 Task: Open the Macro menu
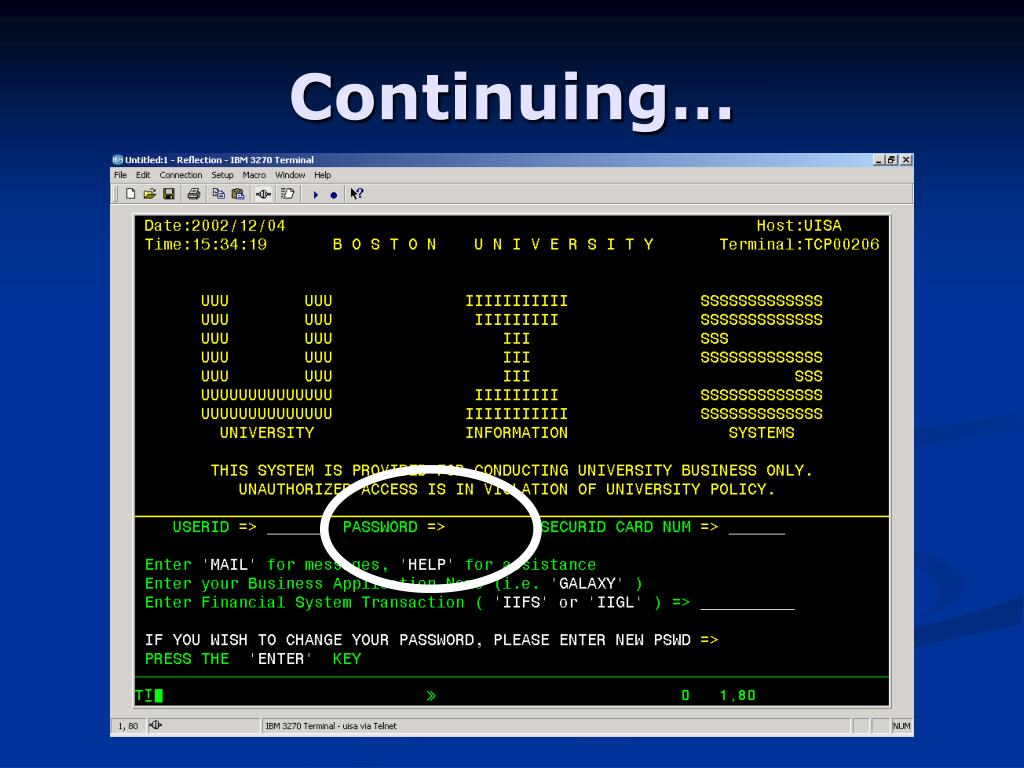pyautogui.click(x=254, y=175)
